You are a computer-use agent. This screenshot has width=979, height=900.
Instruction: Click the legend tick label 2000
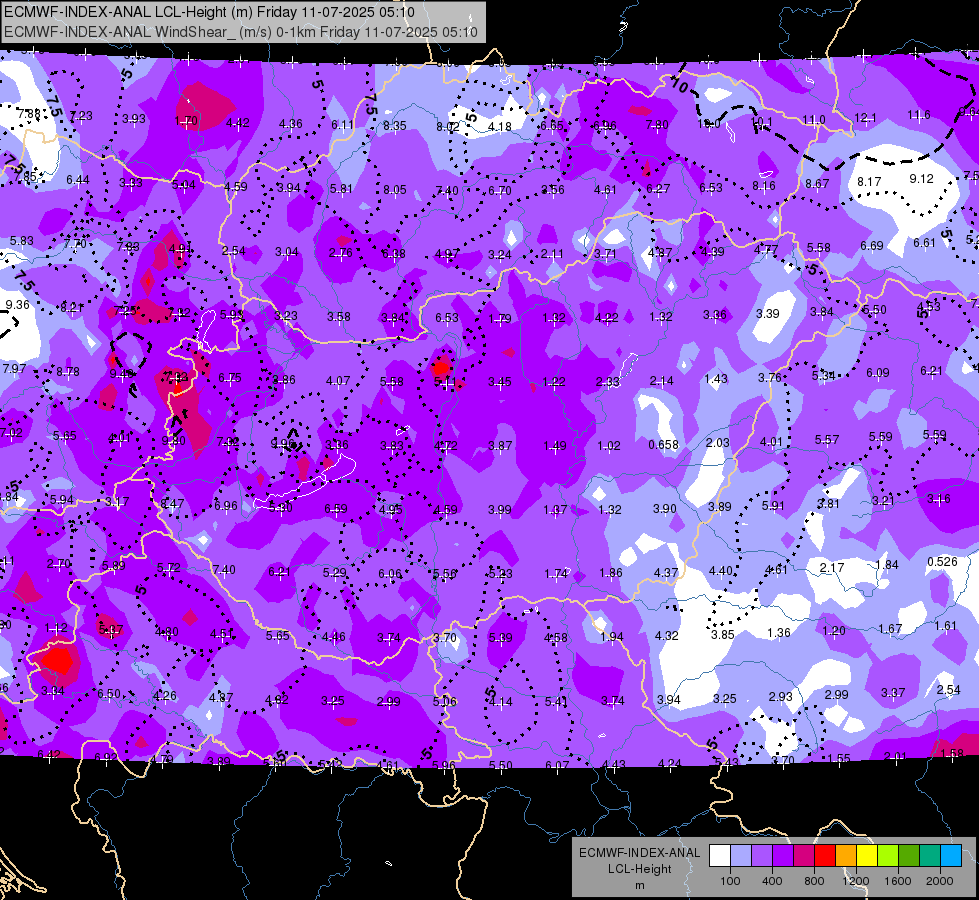tap(940, 881)
